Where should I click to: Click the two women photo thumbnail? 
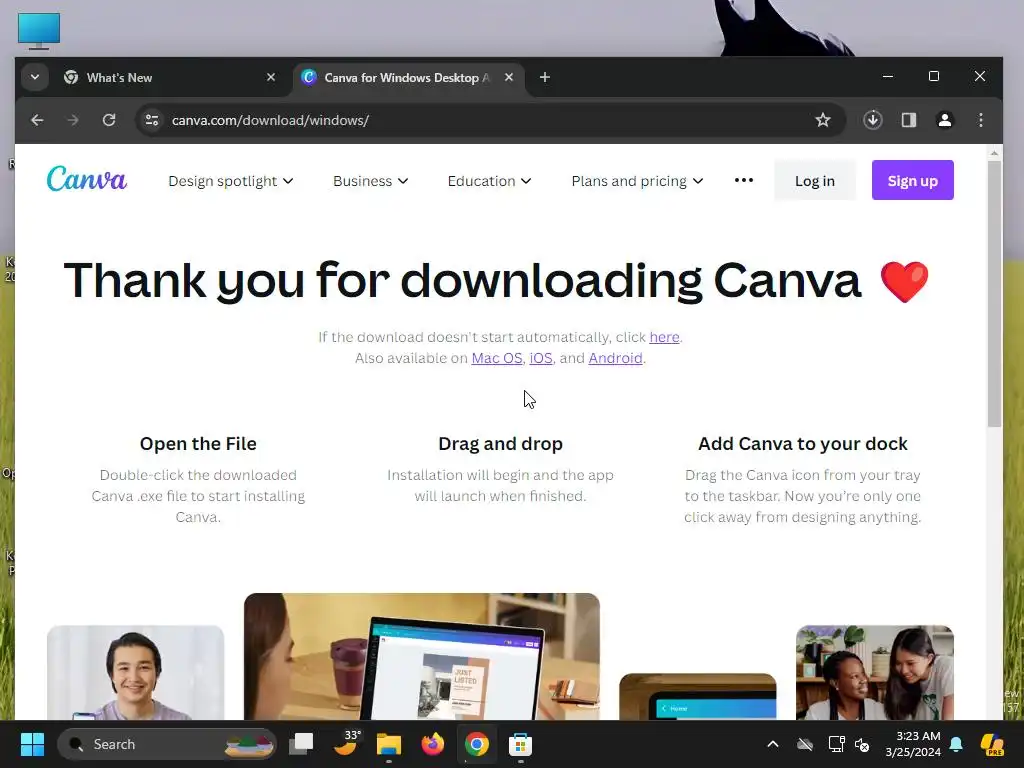tap(874, 673)
